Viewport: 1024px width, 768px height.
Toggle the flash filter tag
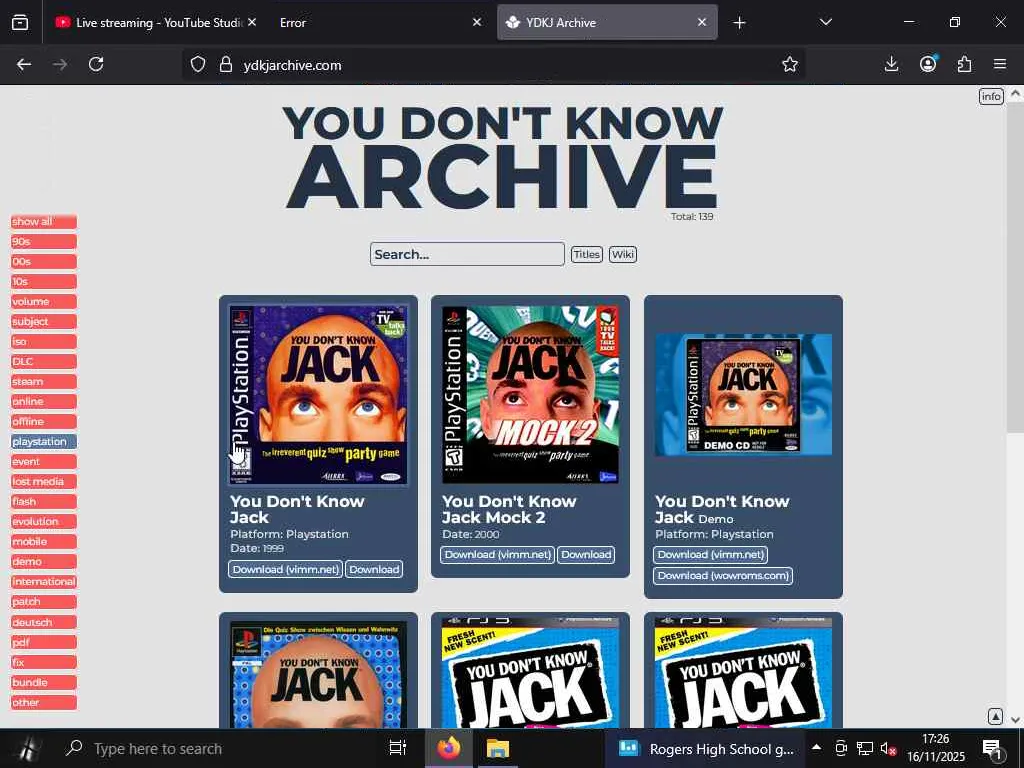pos(44,502)
